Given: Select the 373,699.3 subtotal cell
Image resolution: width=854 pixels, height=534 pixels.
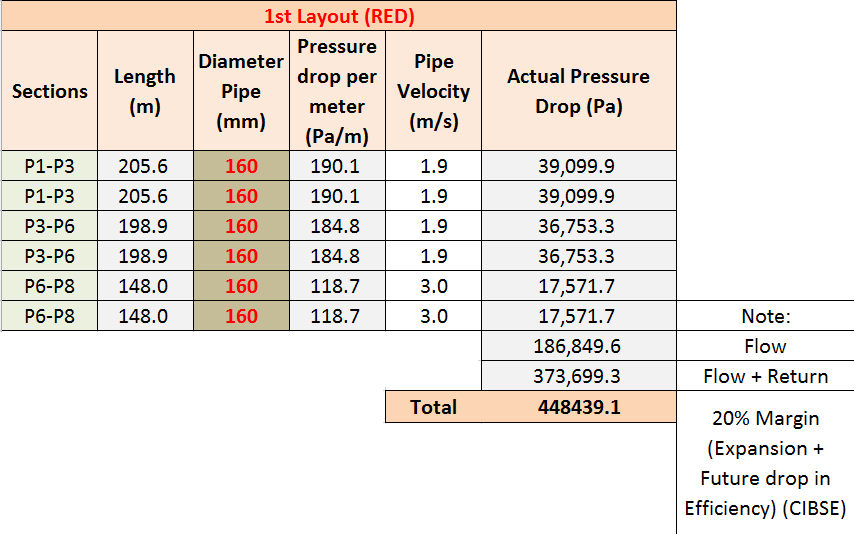Looking at the screenshot, I should 578,376.
